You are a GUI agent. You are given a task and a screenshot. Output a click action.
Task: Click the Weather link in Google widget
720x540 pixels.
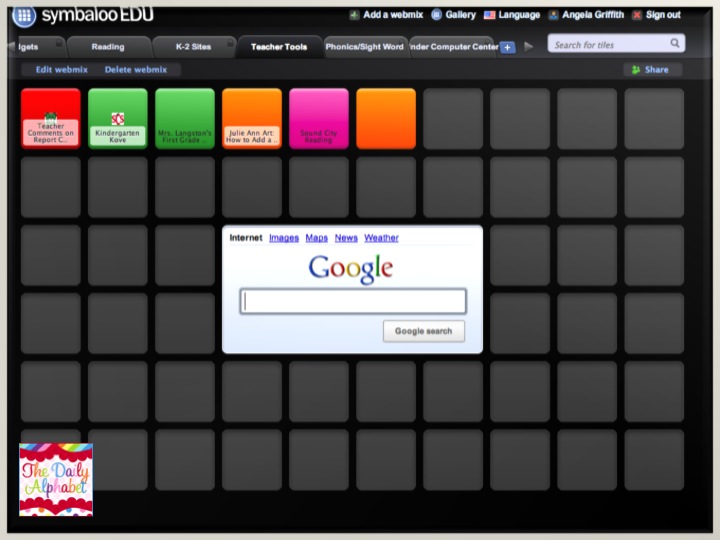pyautogui.click(x=381, y=238)
